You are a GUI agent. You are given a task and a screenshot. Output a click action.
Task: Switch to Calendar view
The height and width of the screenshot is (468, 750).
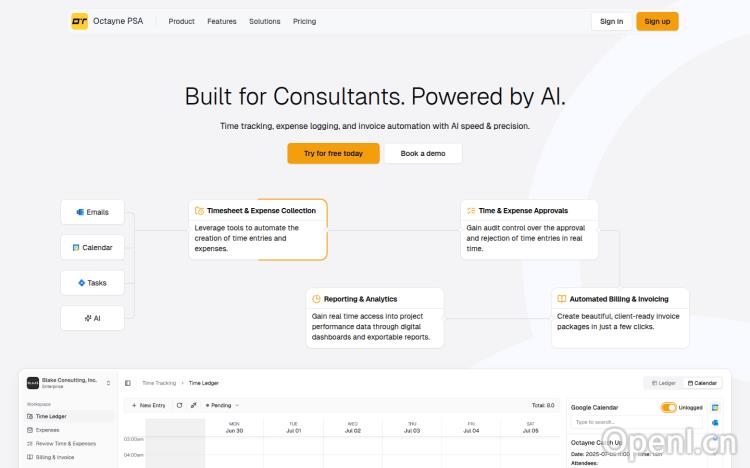pyautogui.click(x=702, y=383)
